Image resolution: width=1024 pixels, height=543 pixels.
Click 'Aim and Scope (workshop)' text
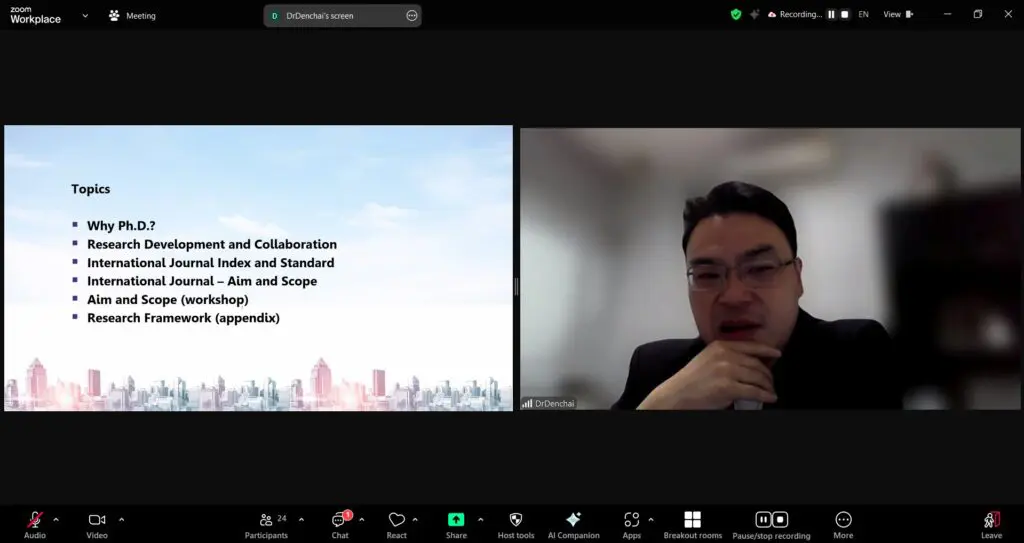[x=168, y=300]
